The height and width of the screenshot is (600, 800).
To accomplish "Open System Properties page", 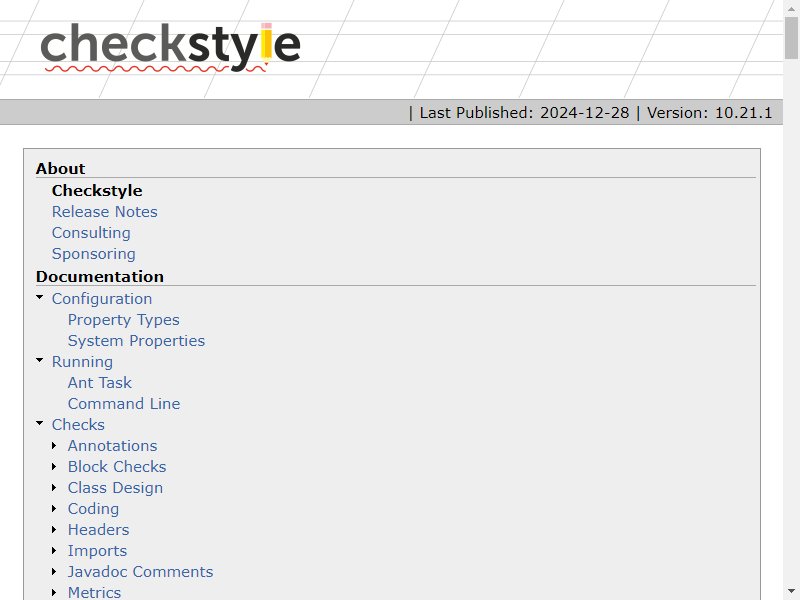I will click(x=136, y=341).
